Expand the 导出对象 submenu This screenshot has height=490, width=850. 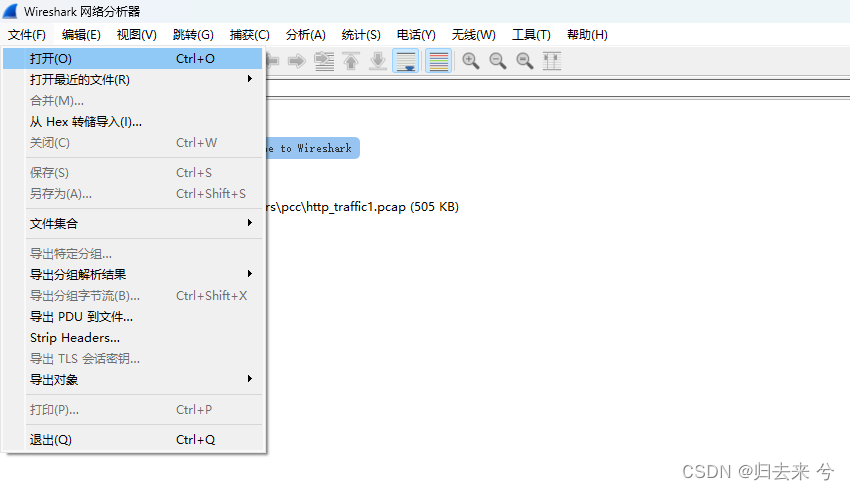pos(133,379)
